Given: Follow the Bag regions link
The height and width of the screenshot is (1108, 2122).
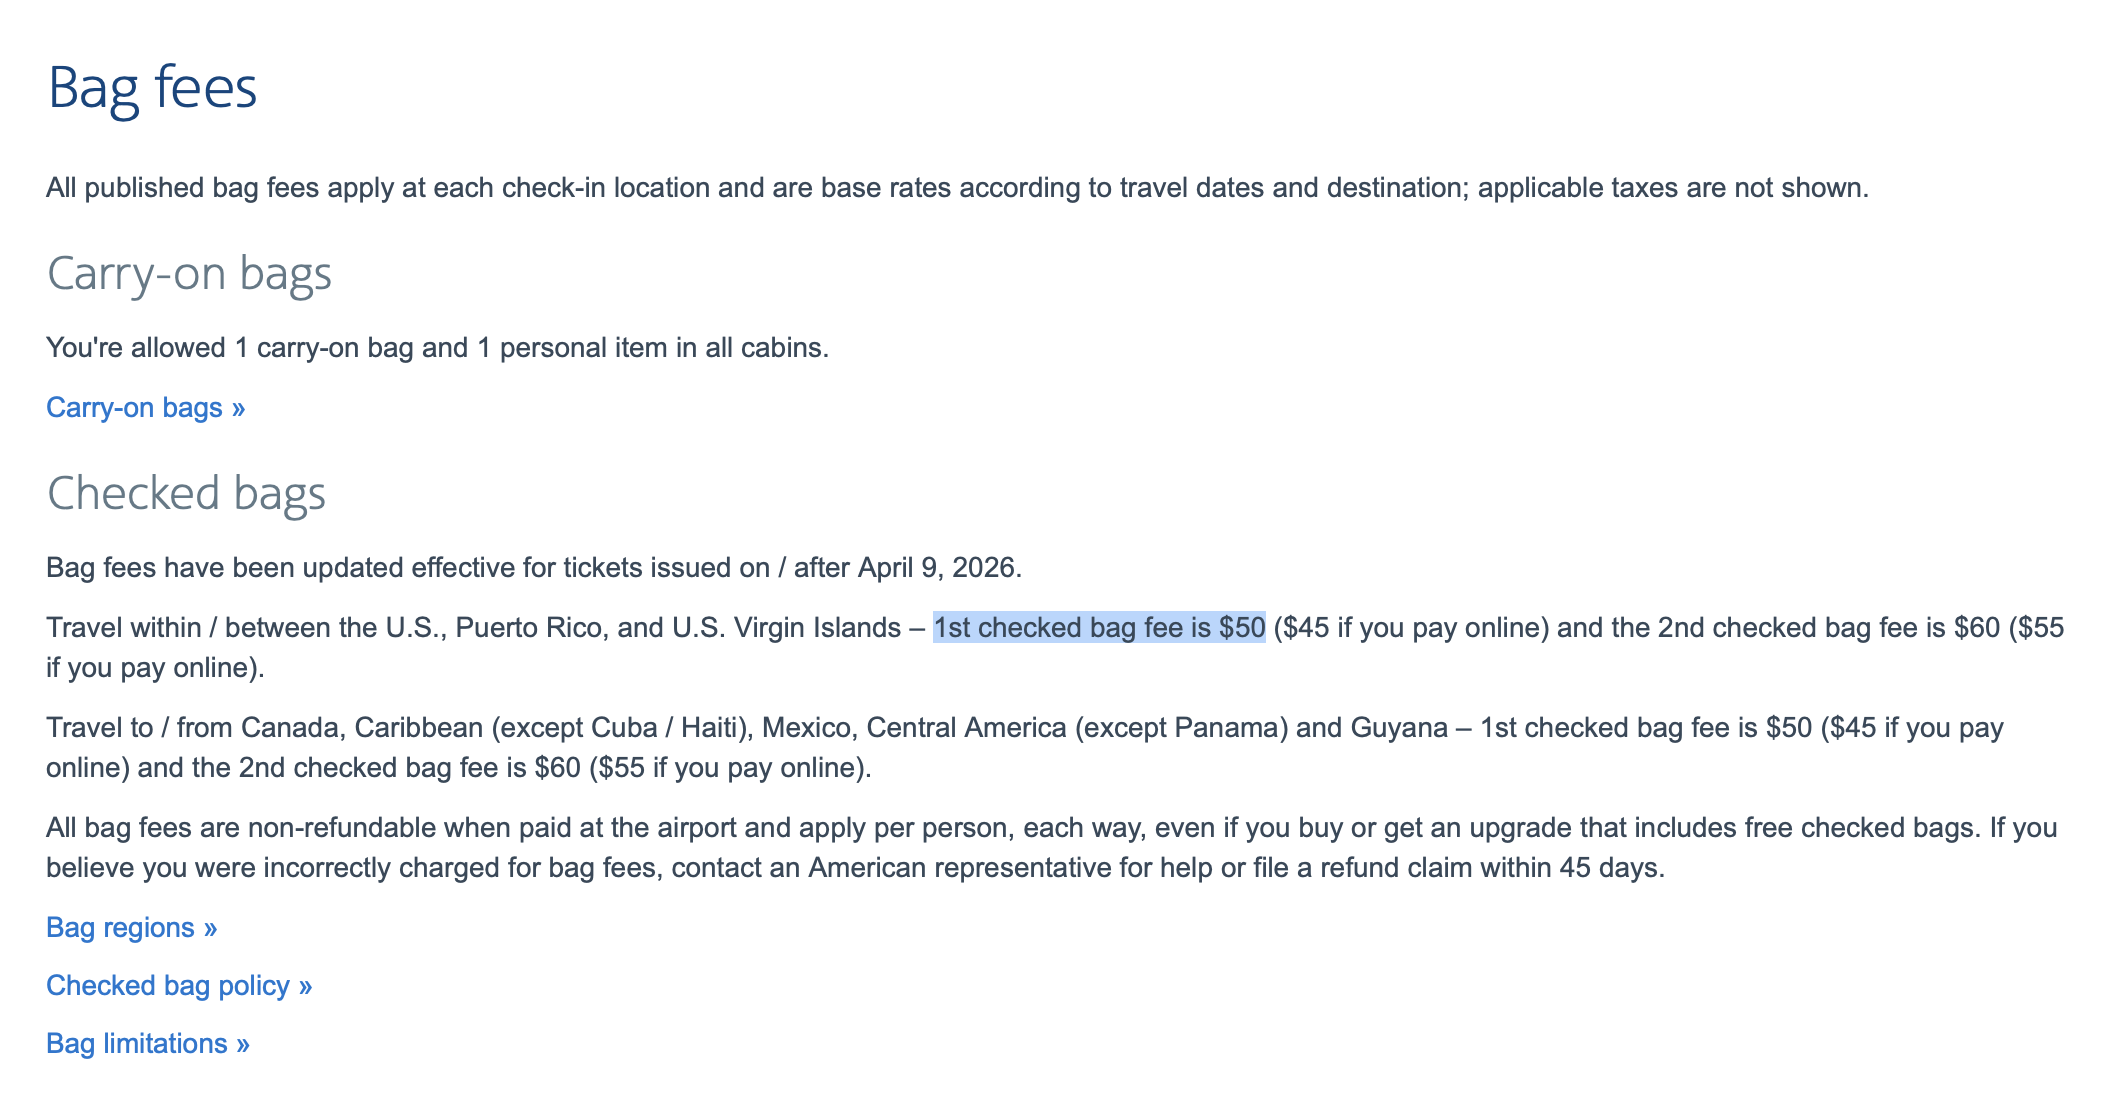Looking at the screenshot, I should click(x=131, y=928).
